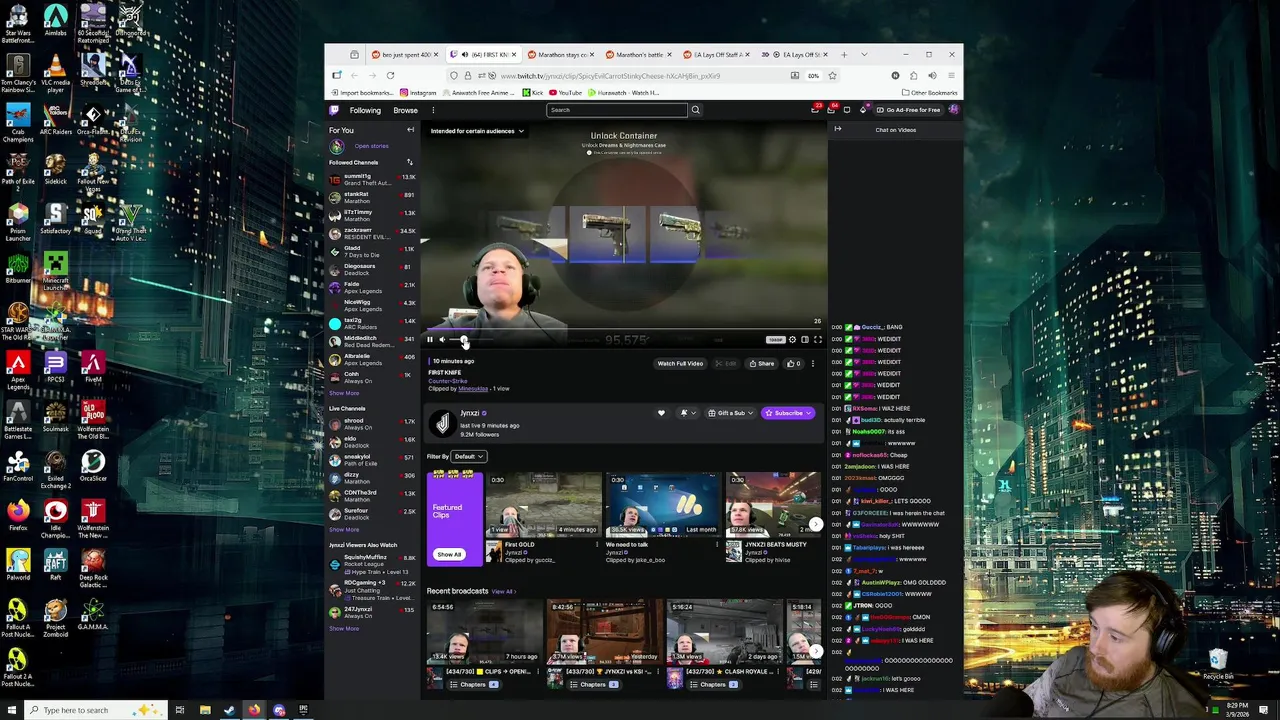The height and width of the screenshot is (720, 1280).
Task: Pause the clip with the pause button
Action: 430,340
